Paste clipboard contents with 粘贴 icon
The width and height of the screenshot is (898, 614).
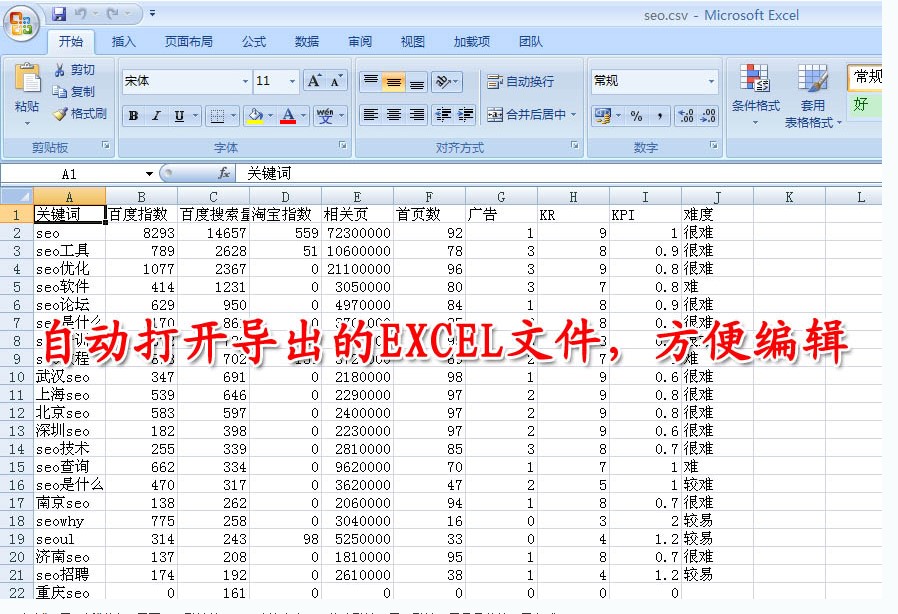[x=27, y=78]
